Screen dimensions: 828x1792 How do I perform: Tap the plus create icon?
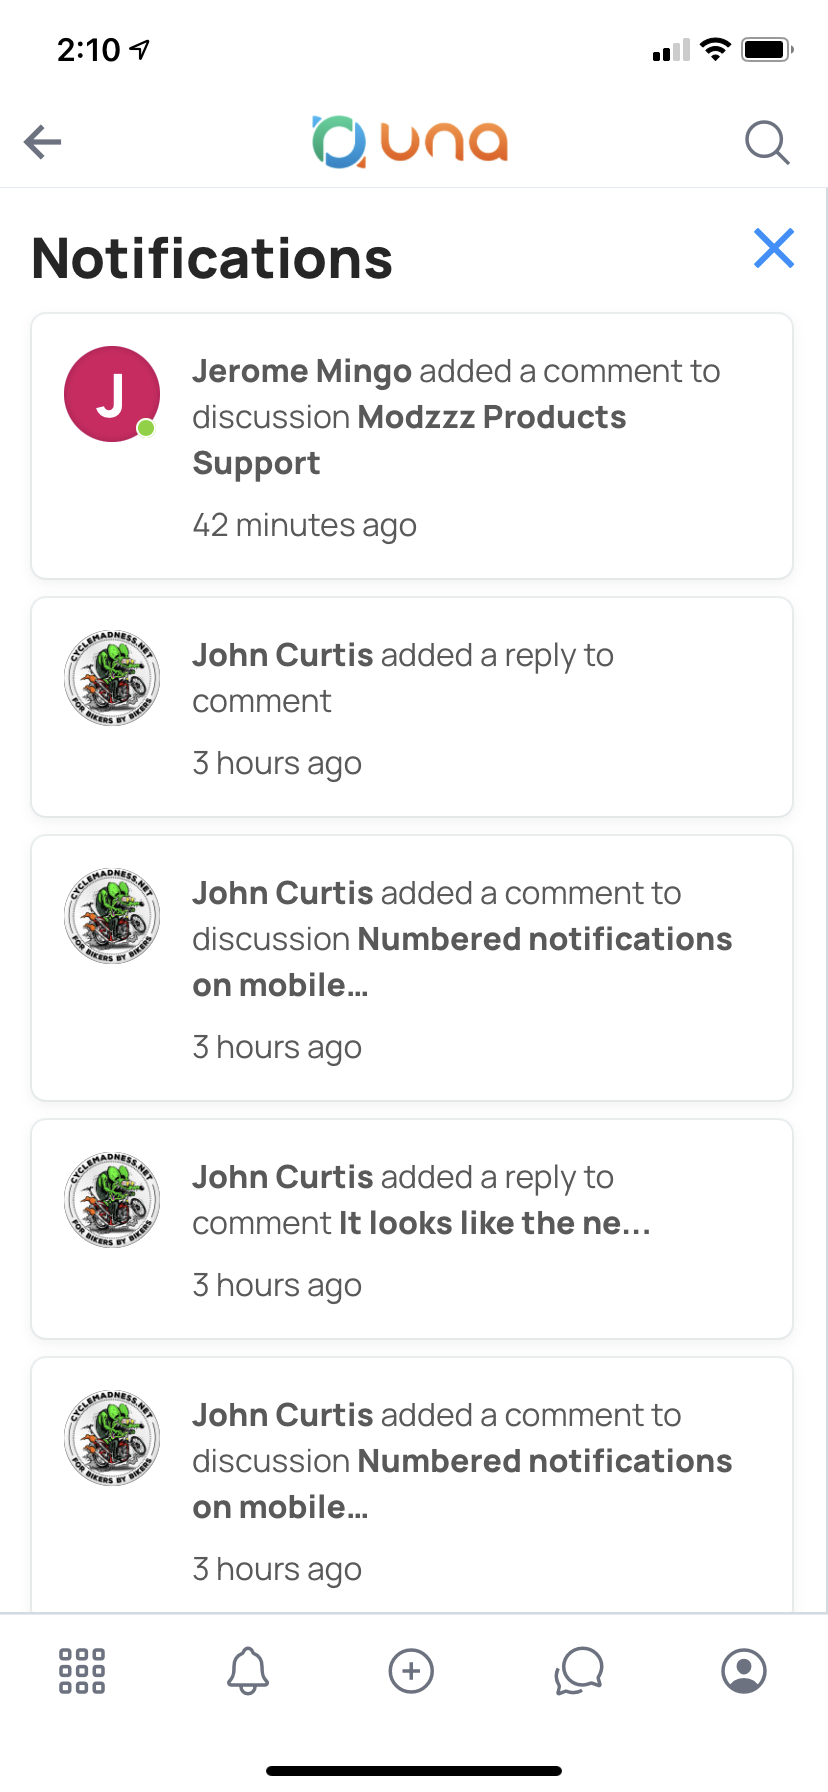pos(411,1671)
